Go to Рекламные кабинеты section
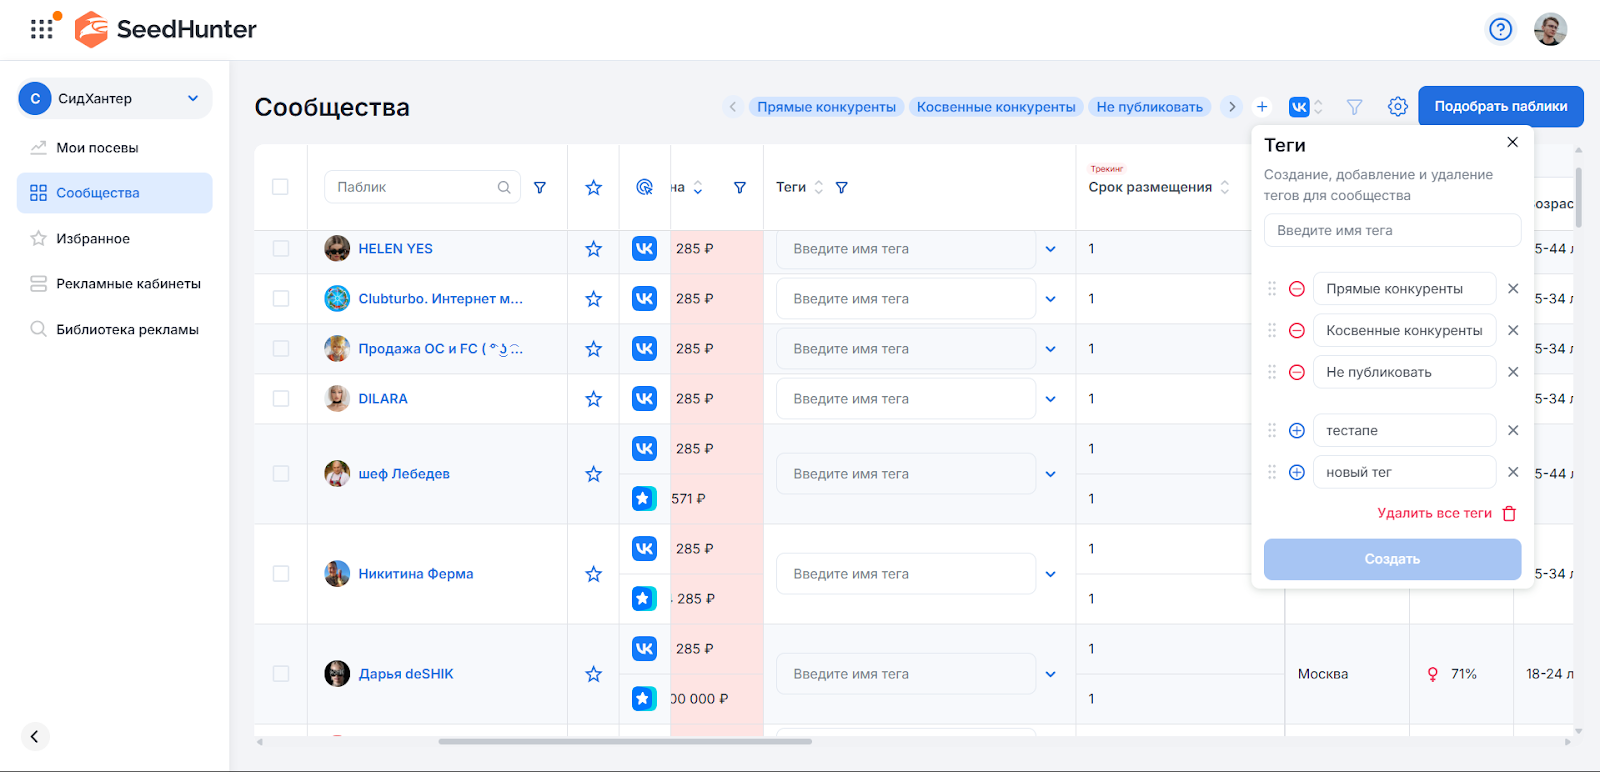Screen dimensions: 1600x772 click(128, 284)
